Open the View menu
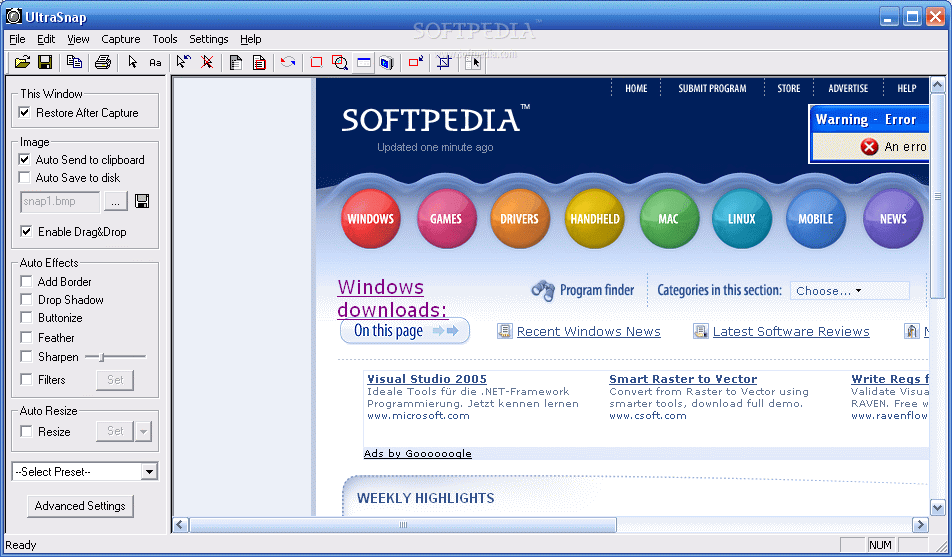 point(78,39)
